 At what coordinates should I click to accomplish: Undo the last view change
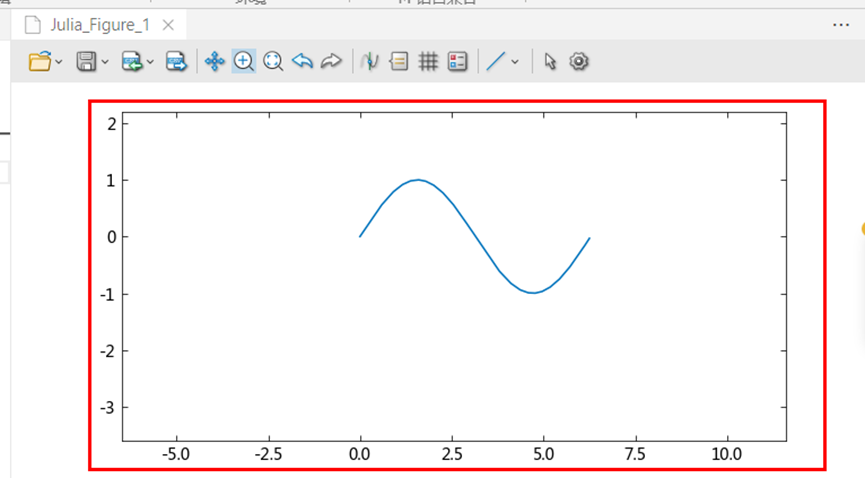(x=302, y=61)
